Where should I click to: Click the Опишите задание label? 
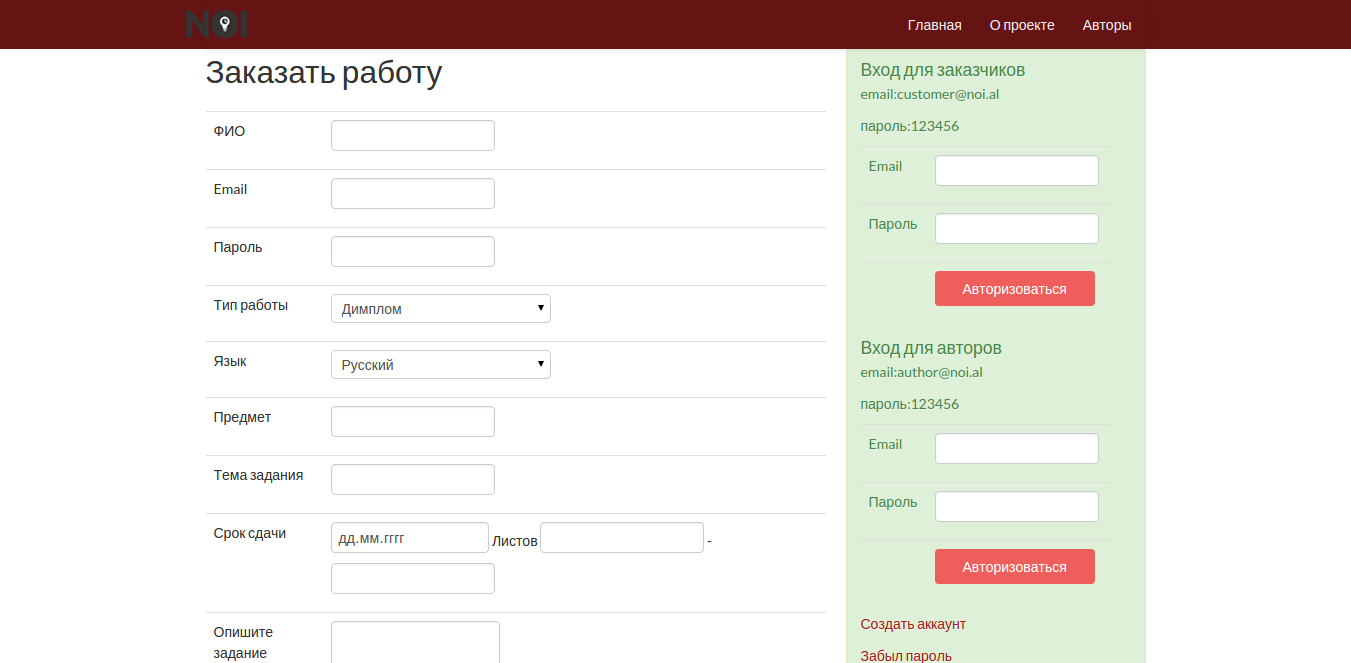tap(243, 642)
